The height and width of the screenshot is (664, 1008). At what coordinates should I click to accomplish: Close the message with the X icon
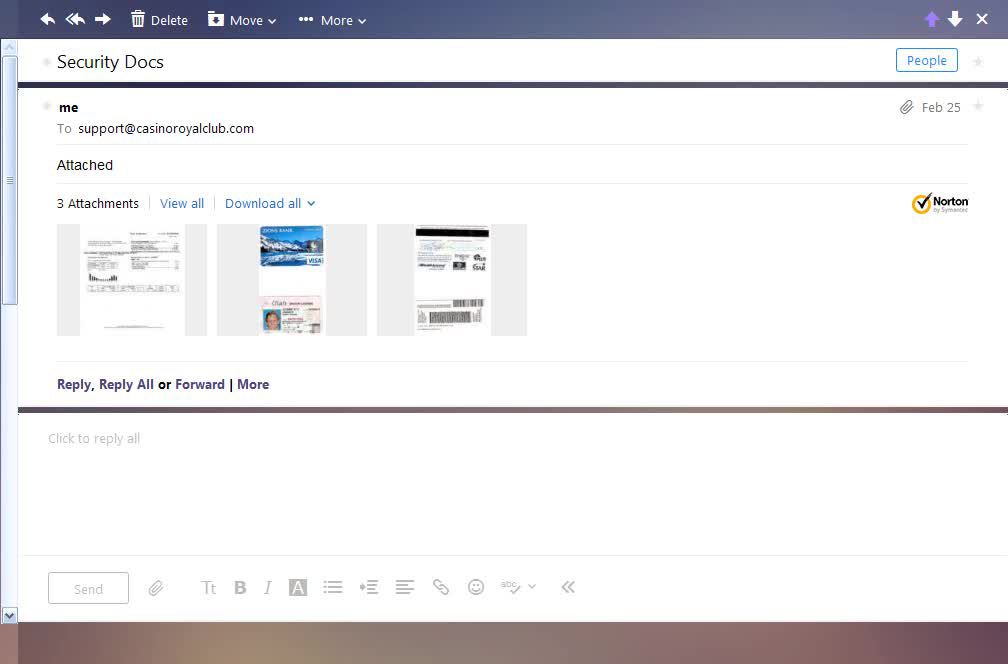pyautogui.click(x=982, y=19)
